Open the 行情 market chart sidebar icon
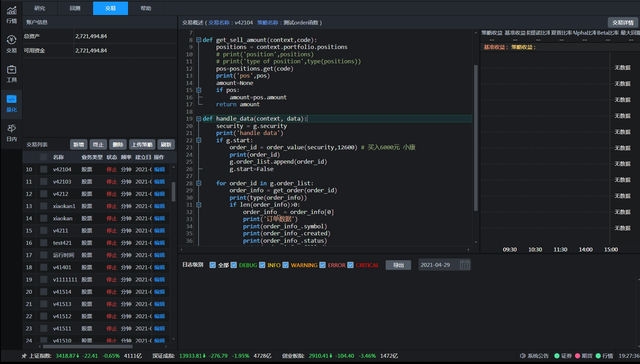The width and height of the screenshot is (640, 364). pos(11,10)
